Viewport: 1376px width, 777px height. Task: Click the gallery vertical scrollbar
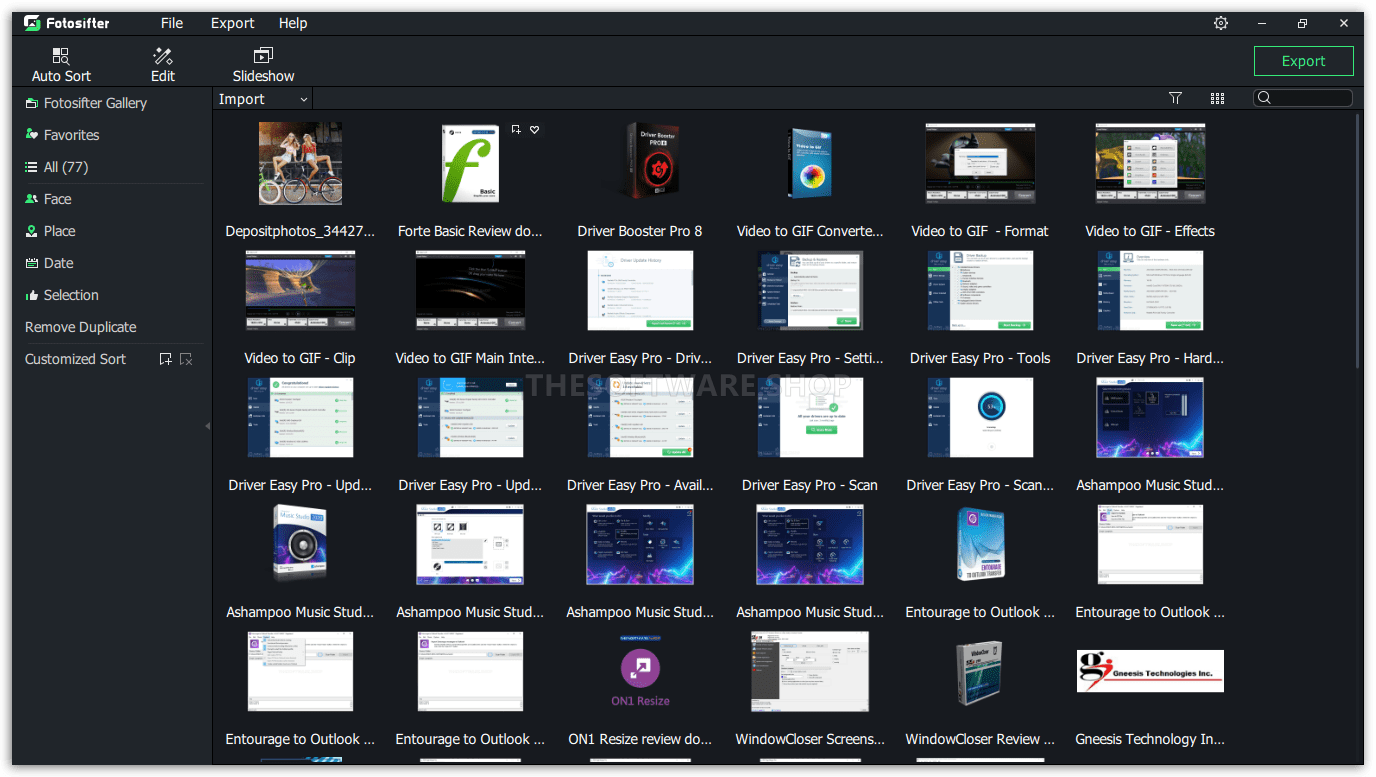tap(1357, 240)
